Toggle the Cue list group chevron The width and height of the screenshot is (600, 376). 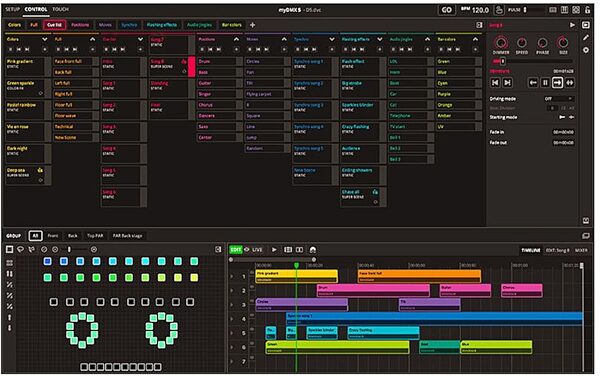point(140,39)
